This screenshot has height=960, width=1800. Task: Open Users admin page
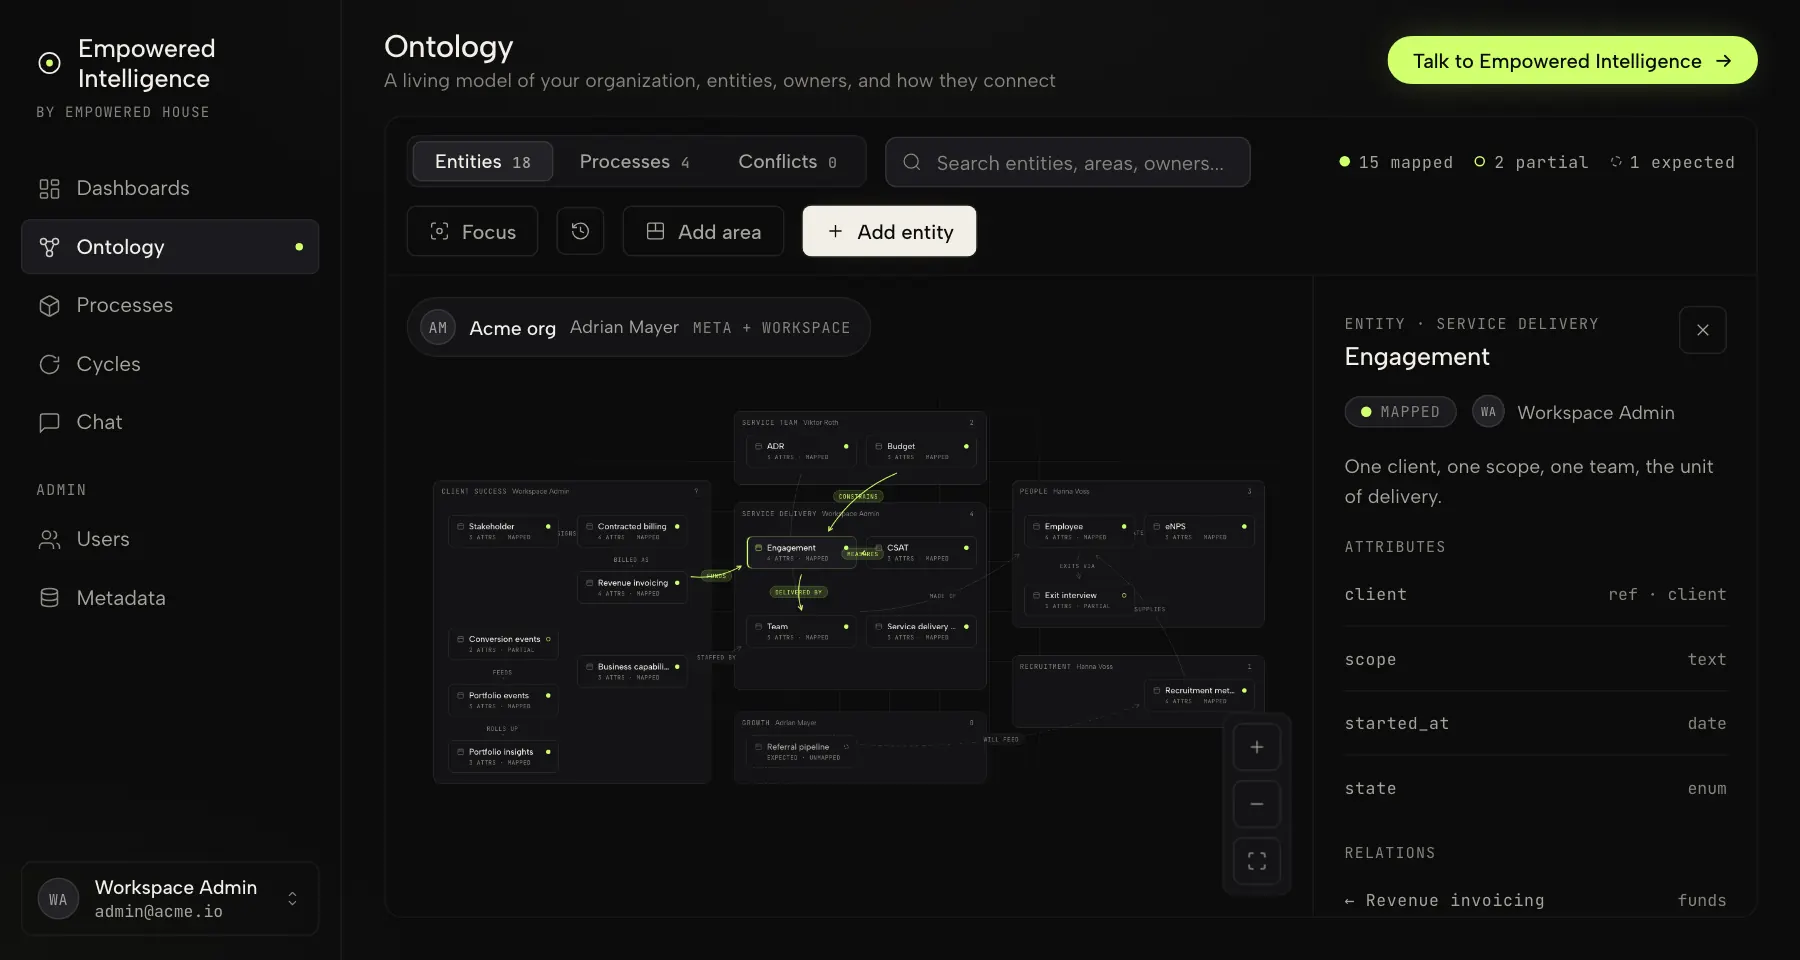pyautogui.click(x=170, y=539)
